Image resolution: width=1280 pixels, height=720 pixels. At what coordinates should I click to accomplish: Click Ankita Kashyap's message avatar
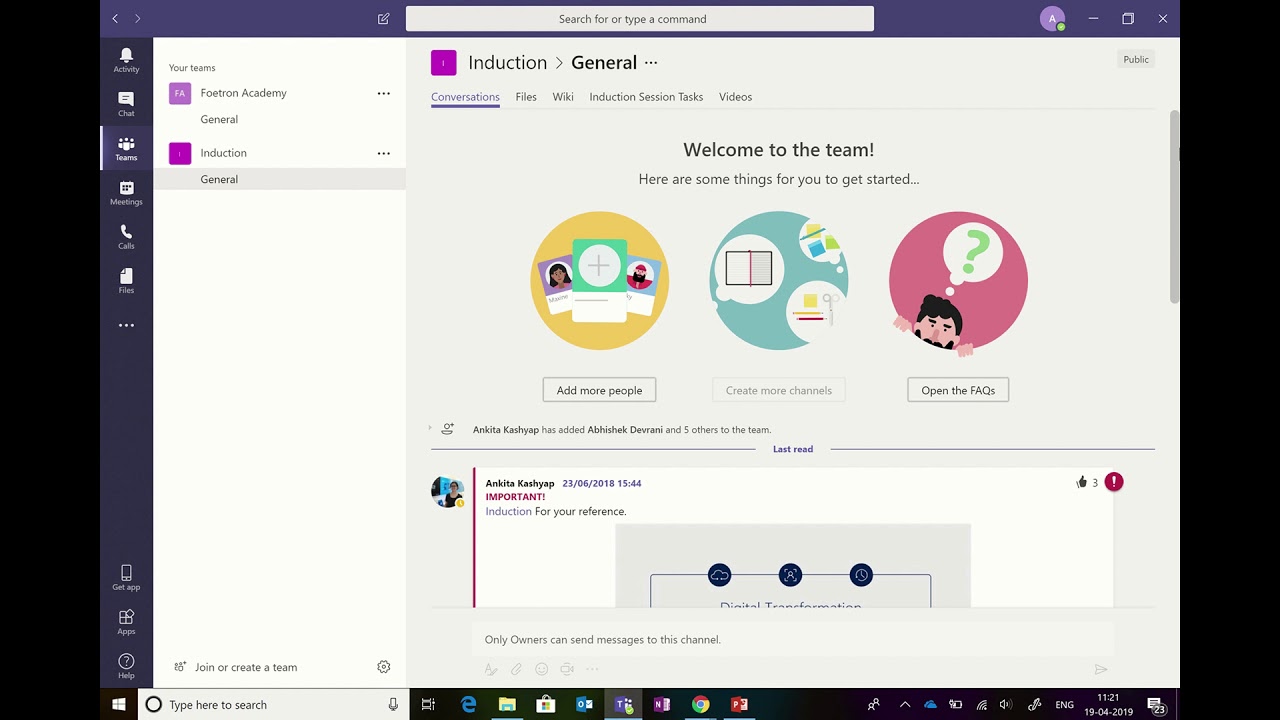coord(447,492)
